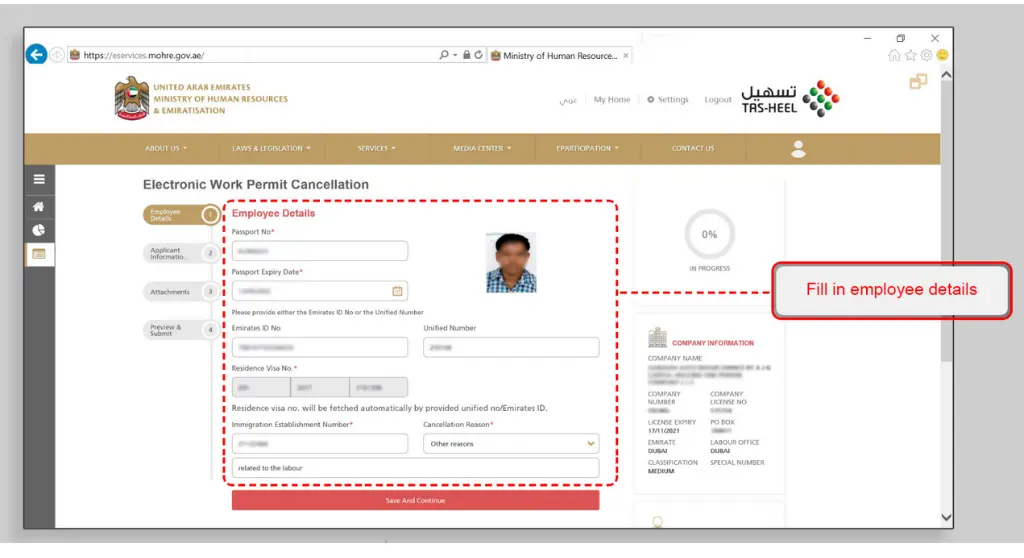Focus the Passport Expiry Date field
Screen dimensions: 1024x558
(x=319, y=291)
